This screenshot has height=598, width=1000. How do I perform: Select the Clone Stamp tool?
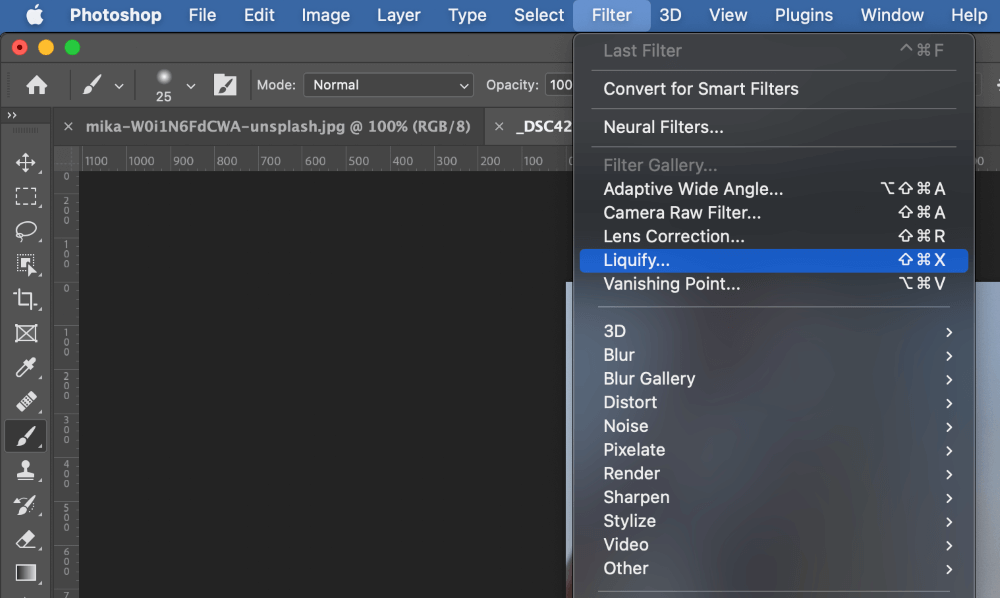tap(26, 470)
